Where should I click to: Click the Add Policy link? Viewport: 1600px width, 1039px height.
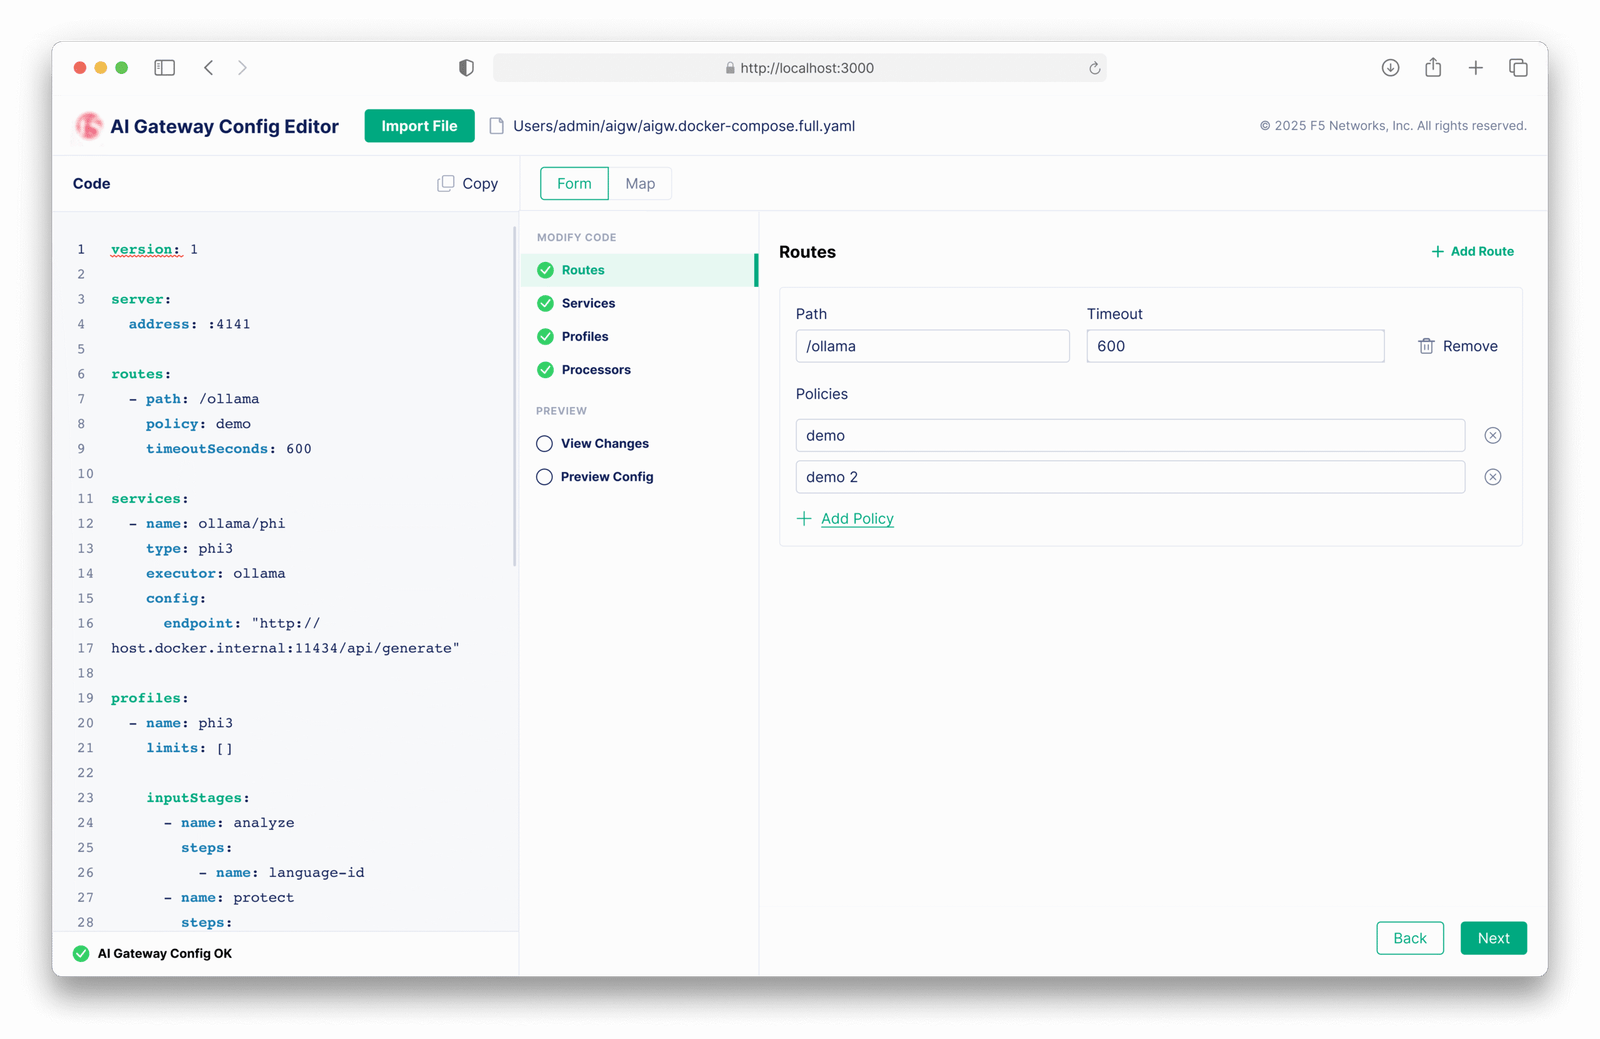(x=857, y=519)
